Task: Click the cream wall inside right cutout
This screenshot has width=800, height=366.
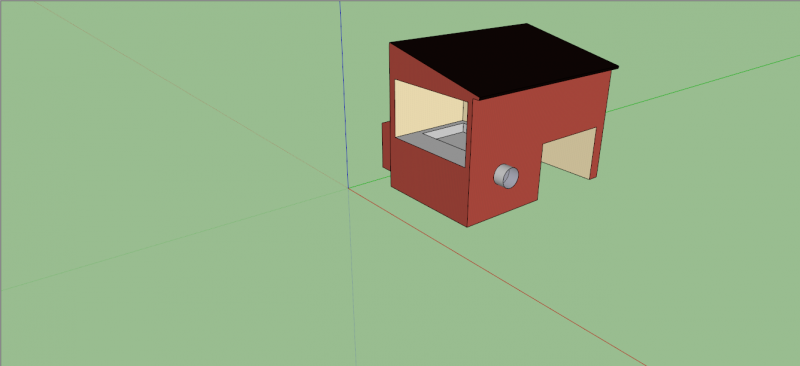Action: [569, 152]
